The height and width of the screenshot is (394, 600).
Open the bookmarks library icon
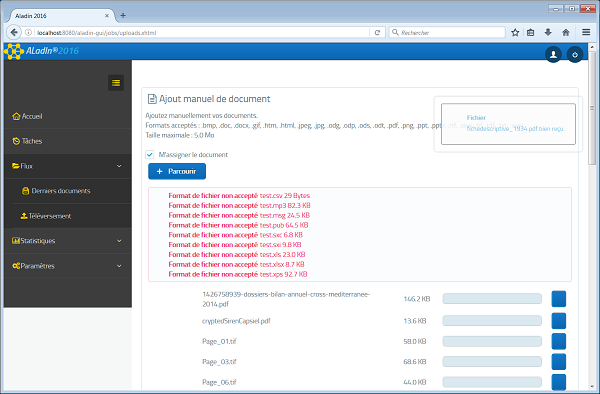[x=530, y=33]
